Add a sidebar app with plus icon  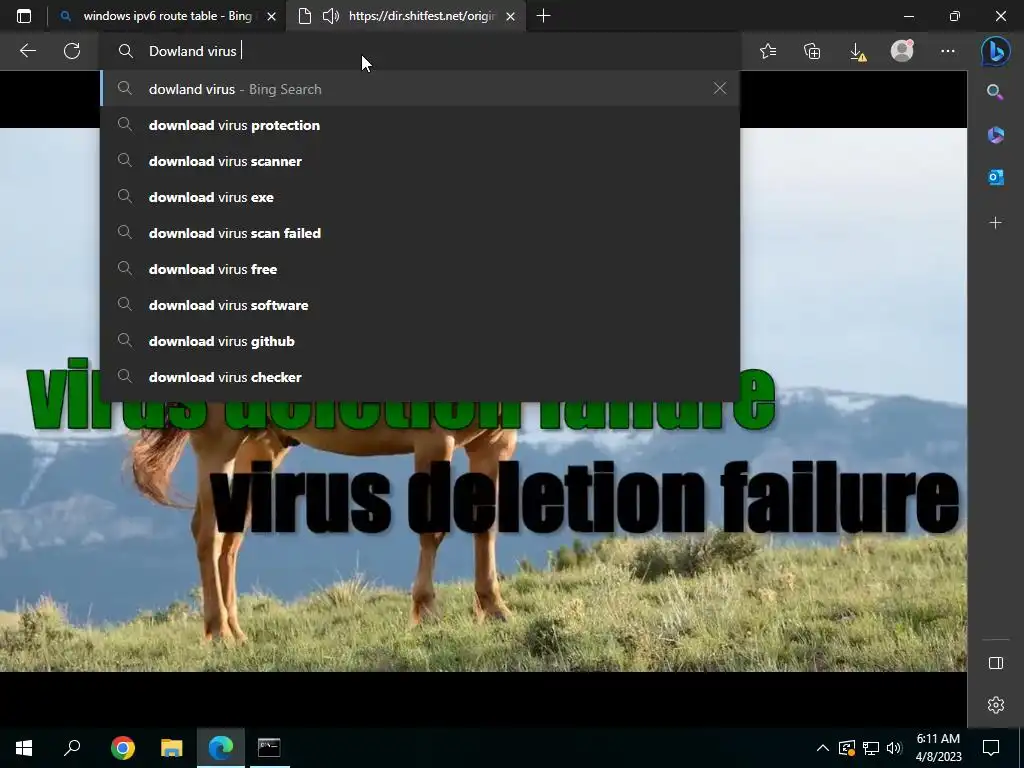click(995, 223)
